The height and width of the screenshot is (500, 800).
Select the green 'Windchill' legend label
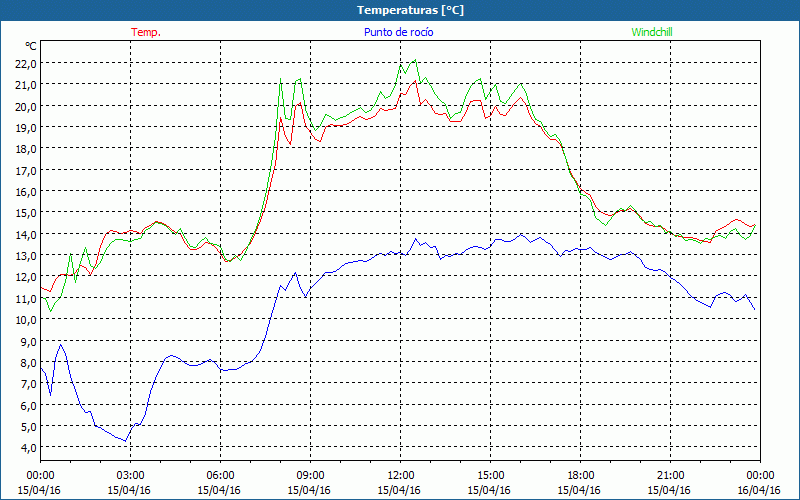(x=652, y=32)
